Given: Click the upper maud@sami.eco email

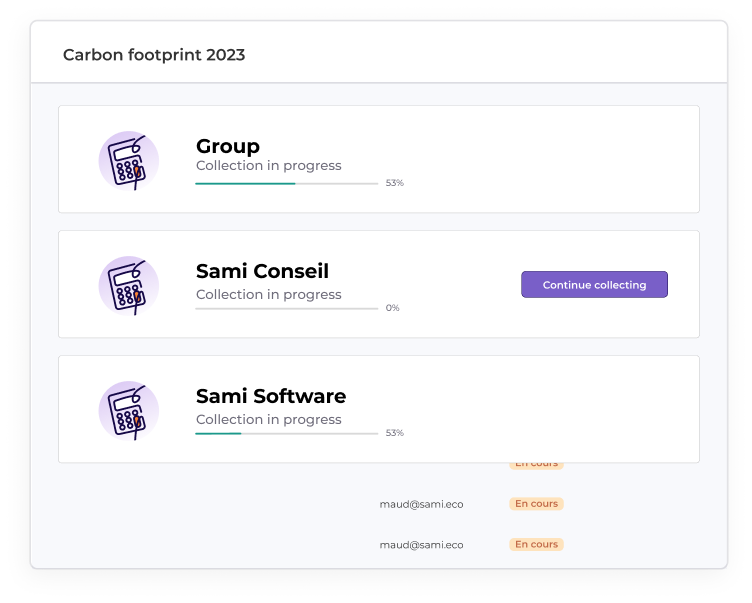Looking at the screenshot, I should pos(422,504).
